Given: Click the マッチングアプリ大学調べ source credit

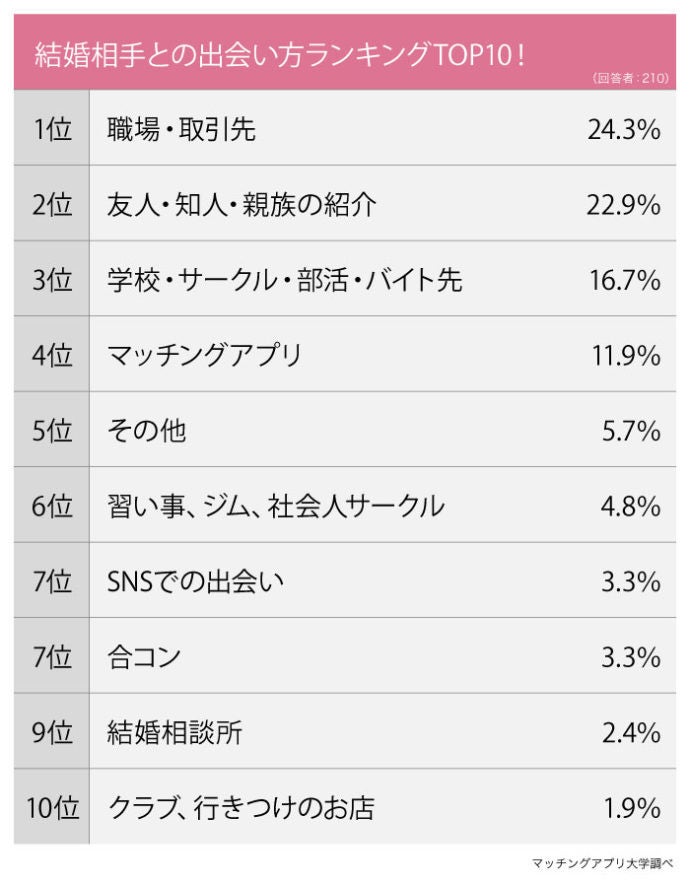Looking at the screenshot, I should (x=604, y=862).
